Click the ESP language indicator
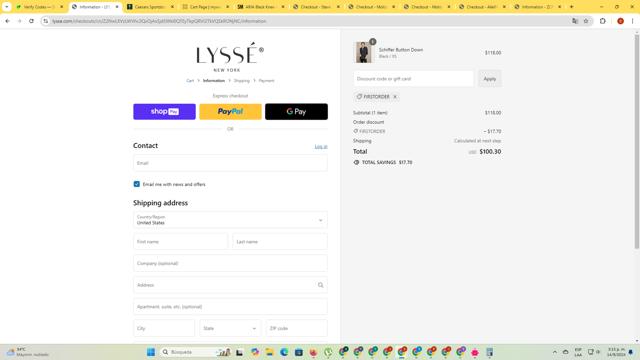This screenshot has height=360, width=640. point(578,352)
